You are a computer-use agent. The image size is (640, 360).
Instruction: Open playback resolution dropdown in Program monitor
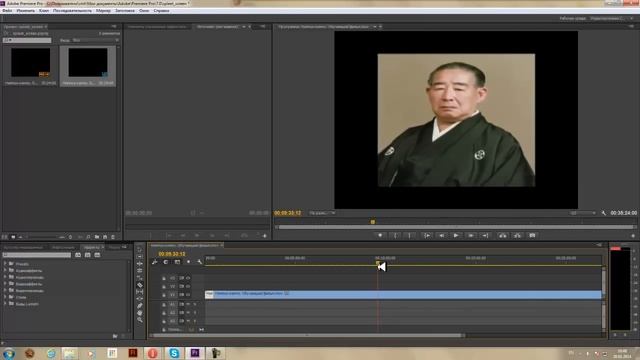point(582,213)
